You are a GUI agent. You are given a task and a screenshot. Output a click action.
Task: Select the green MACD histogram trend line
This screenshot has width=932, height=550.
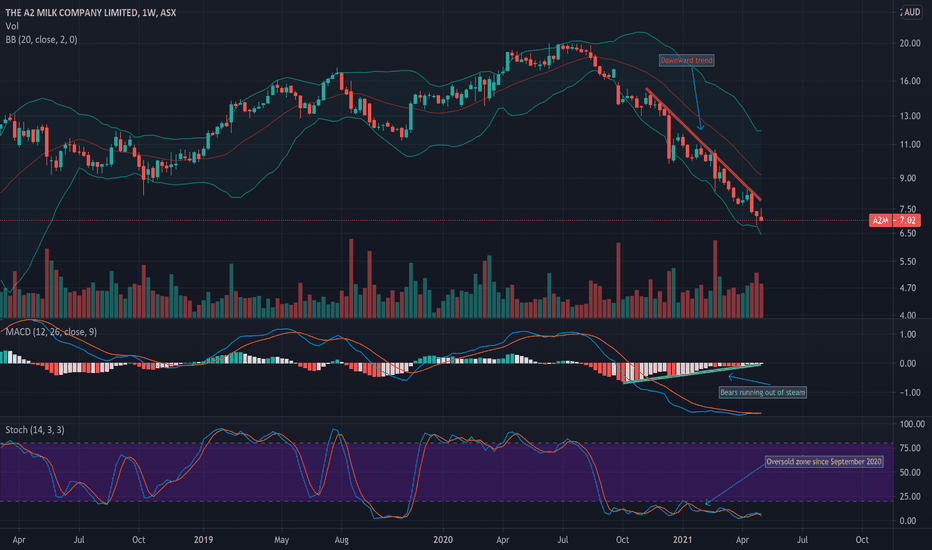click(692, 373)
